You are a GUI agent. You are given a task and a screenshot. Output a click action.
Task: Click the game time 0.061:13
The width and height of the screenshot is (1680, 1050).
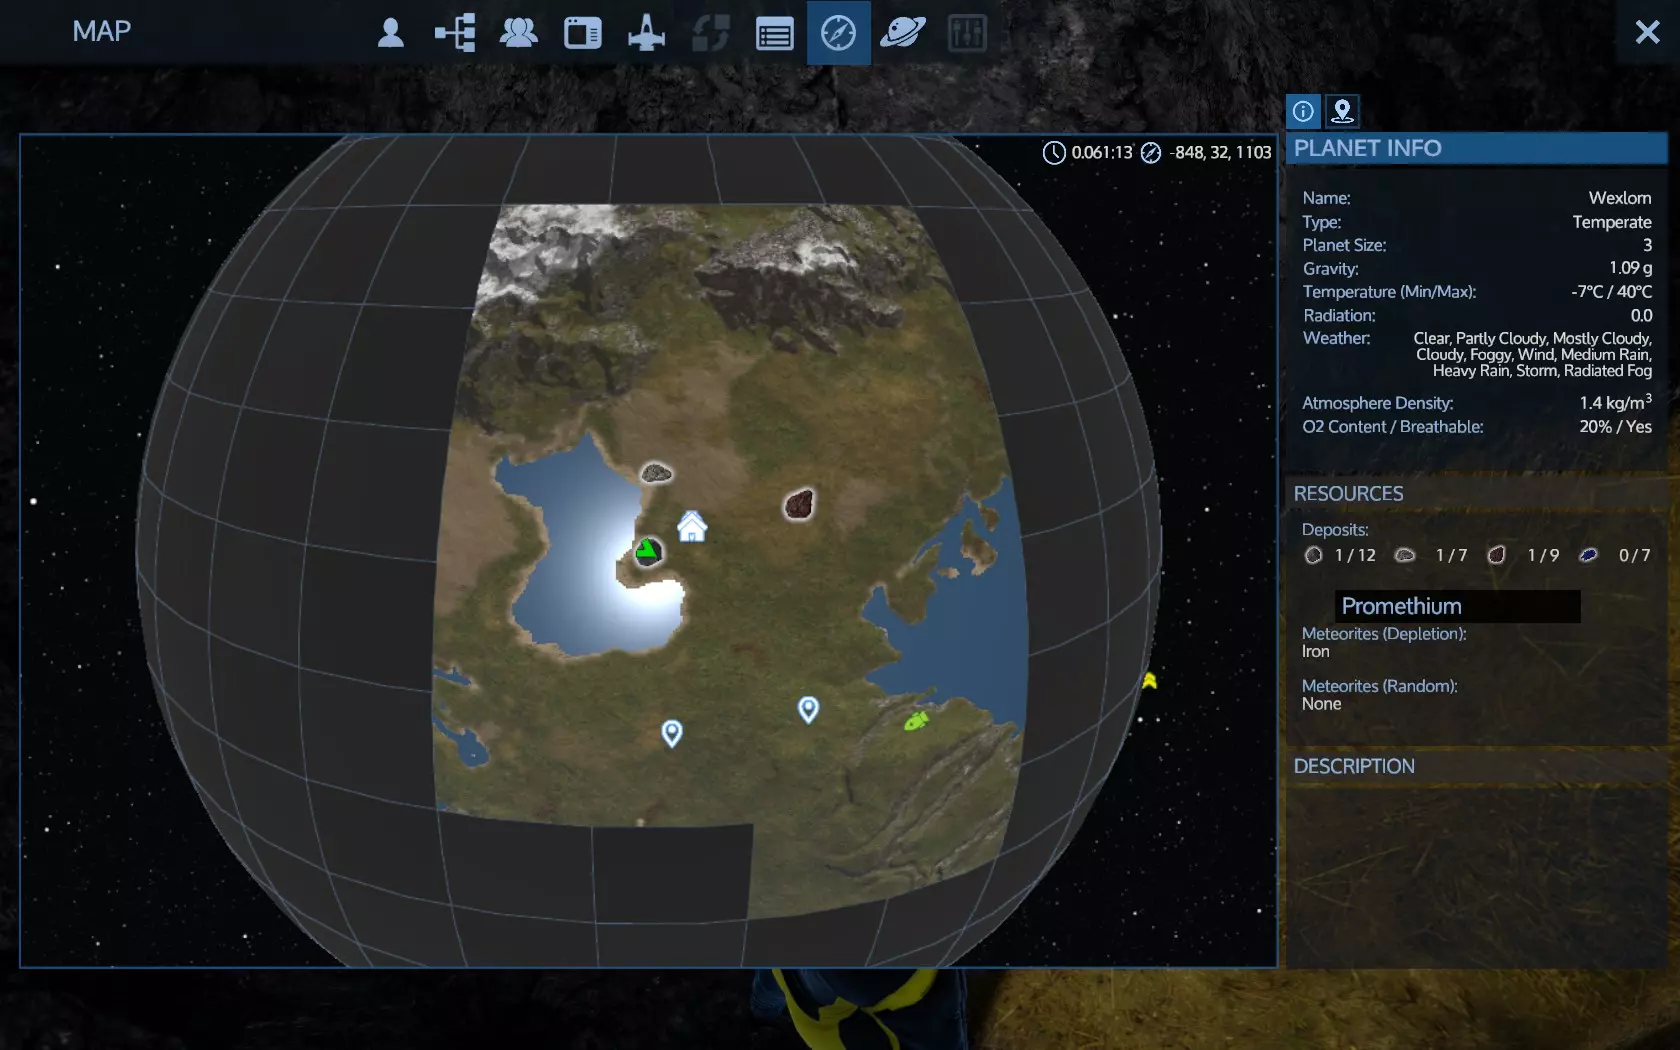(x=1102, y=153)
